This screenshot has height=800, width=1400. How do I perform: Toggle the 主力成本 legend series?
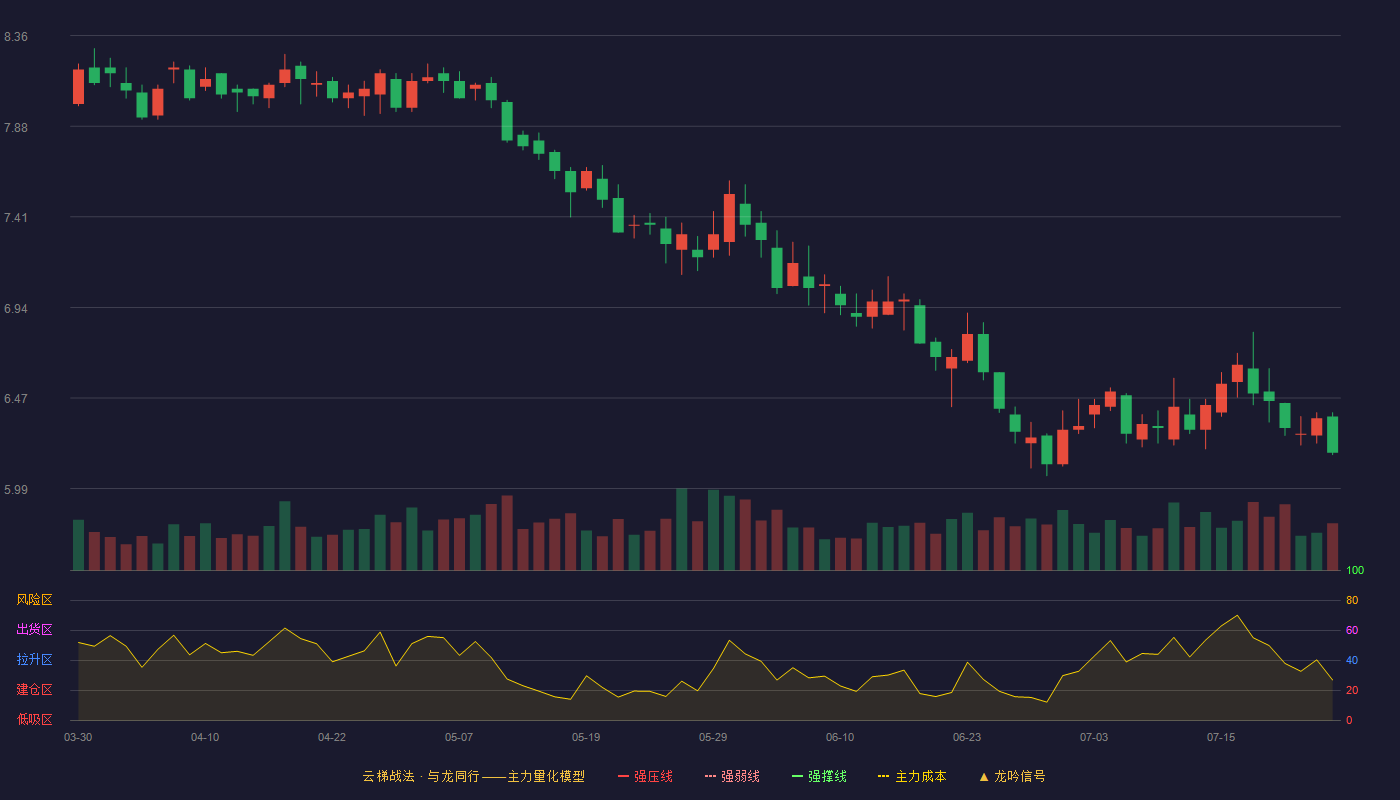(912, 776)
